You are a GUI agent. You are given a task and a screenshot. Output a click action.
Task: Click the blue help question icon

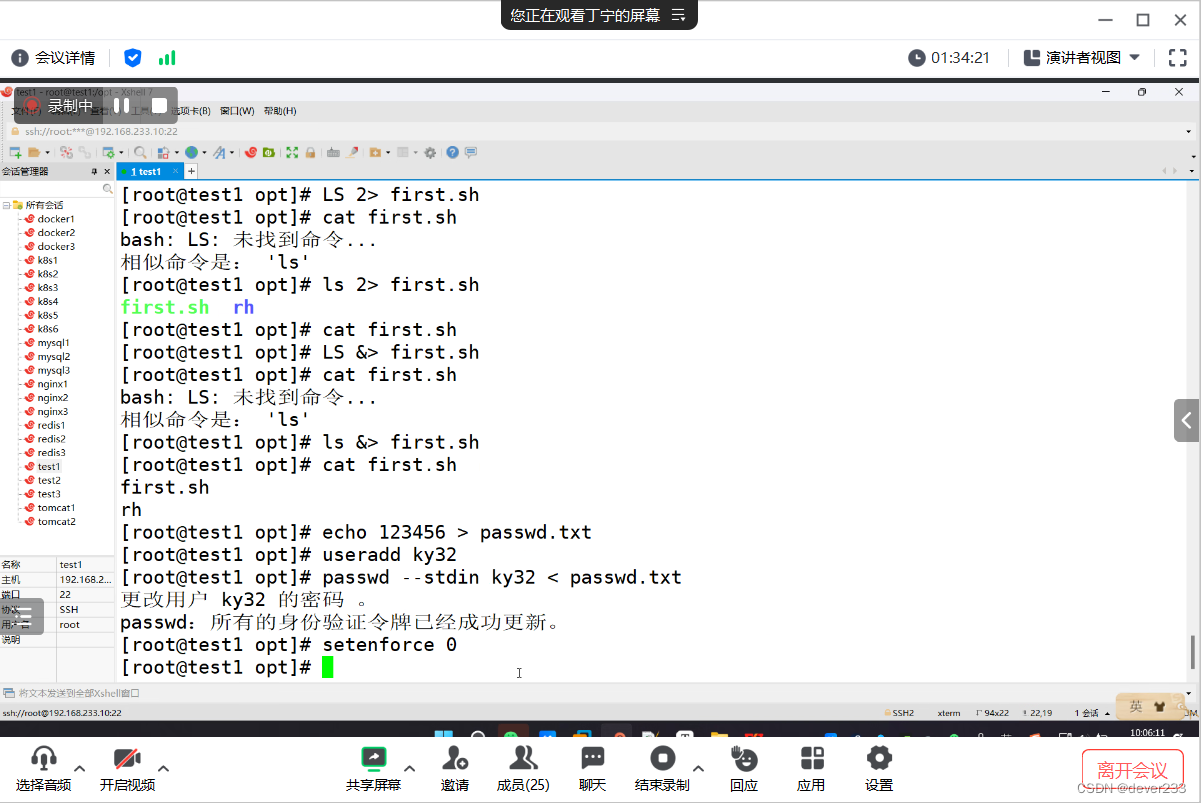(452, 153)
